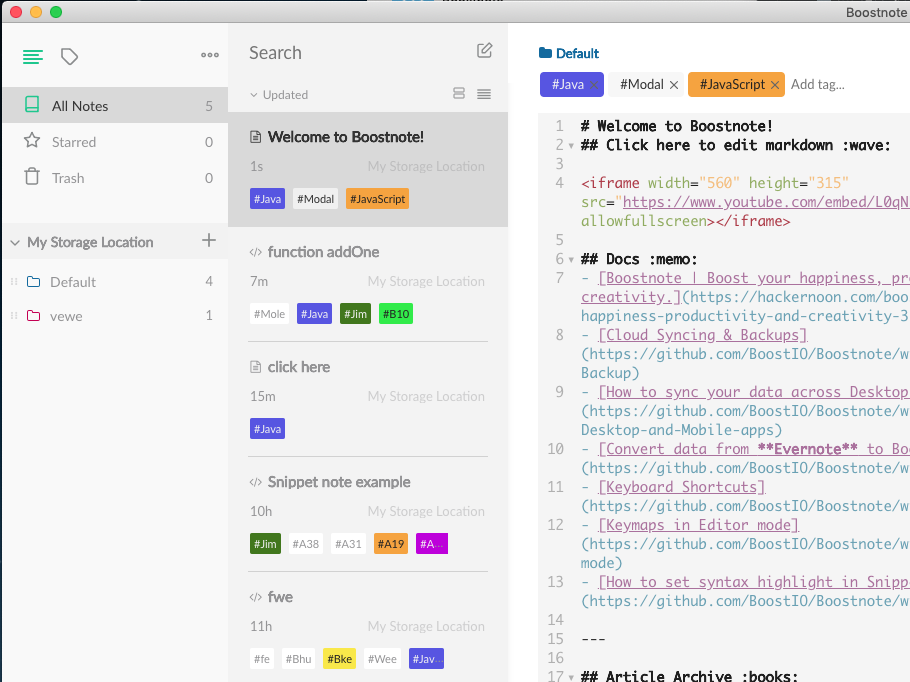The image size is (910, 682).
Task: Open the Updated sort dropdown
Action: (x=279, y=95)
